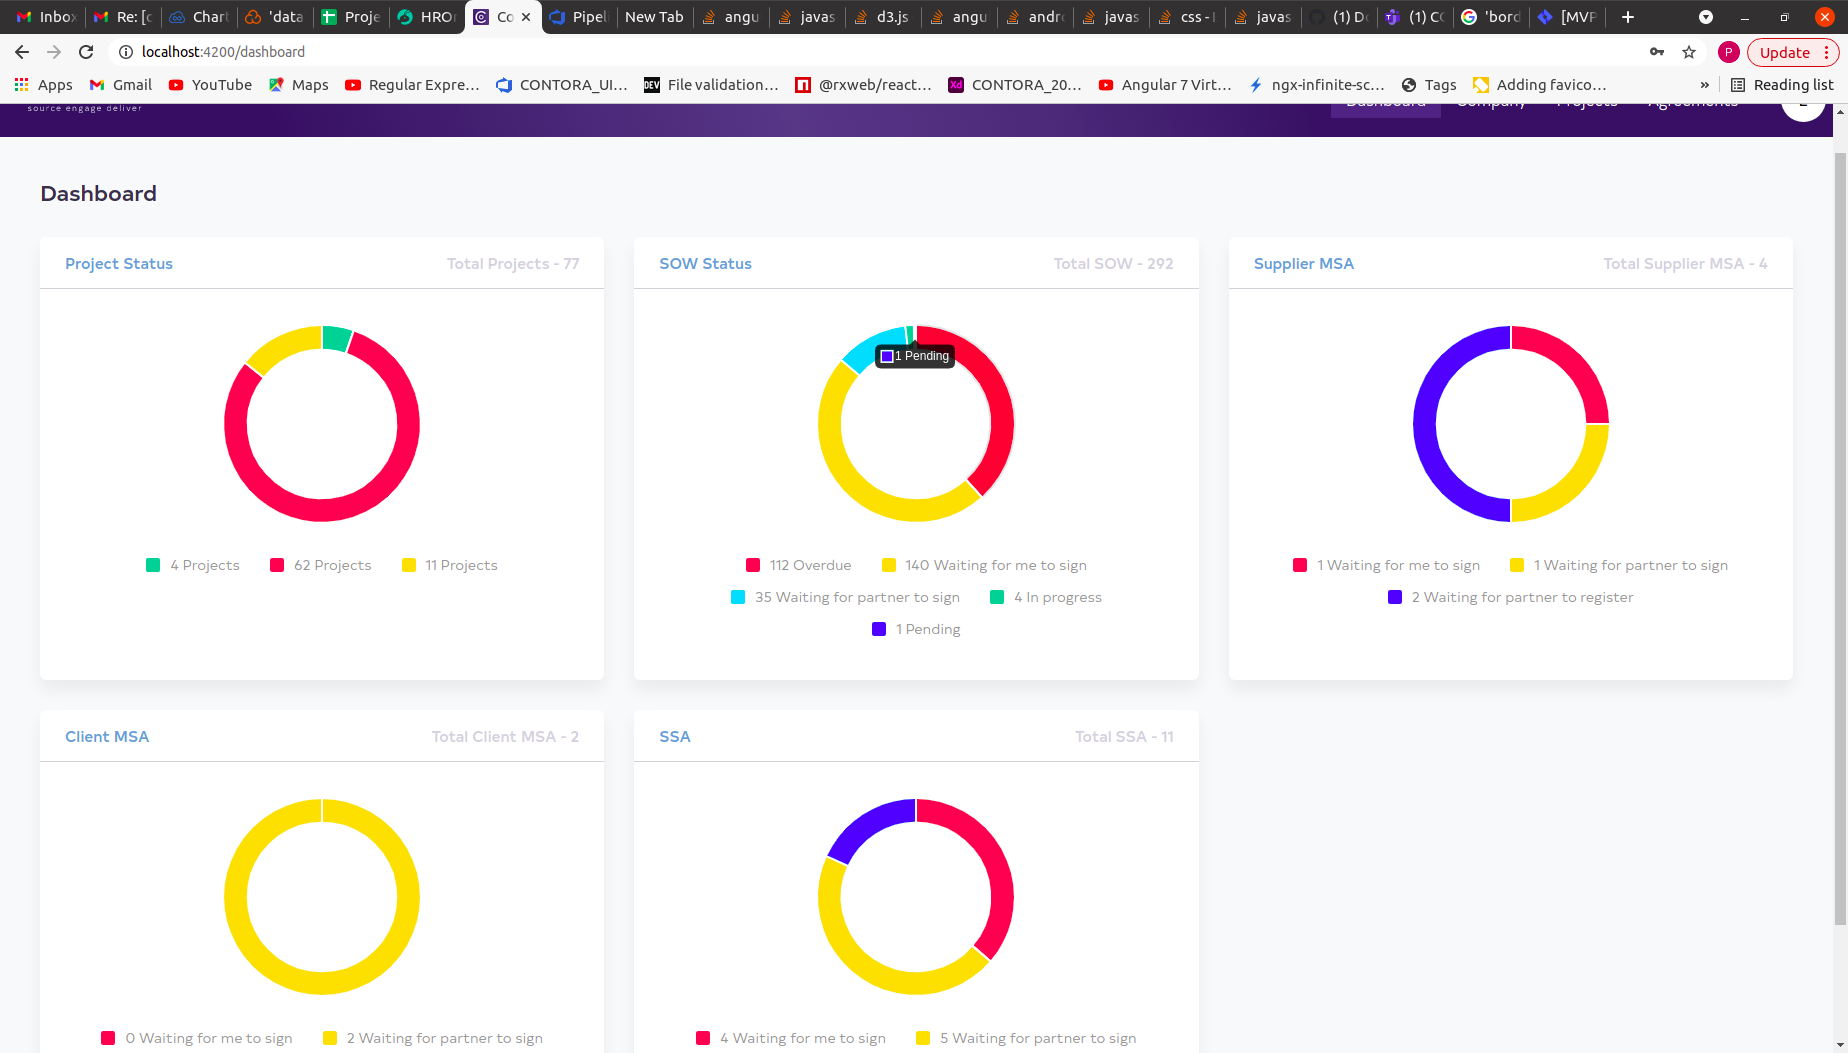Expand hidden bookmarks with the chevron
This screenshot has width=1848, height=1053.
tap(1705, 84)
